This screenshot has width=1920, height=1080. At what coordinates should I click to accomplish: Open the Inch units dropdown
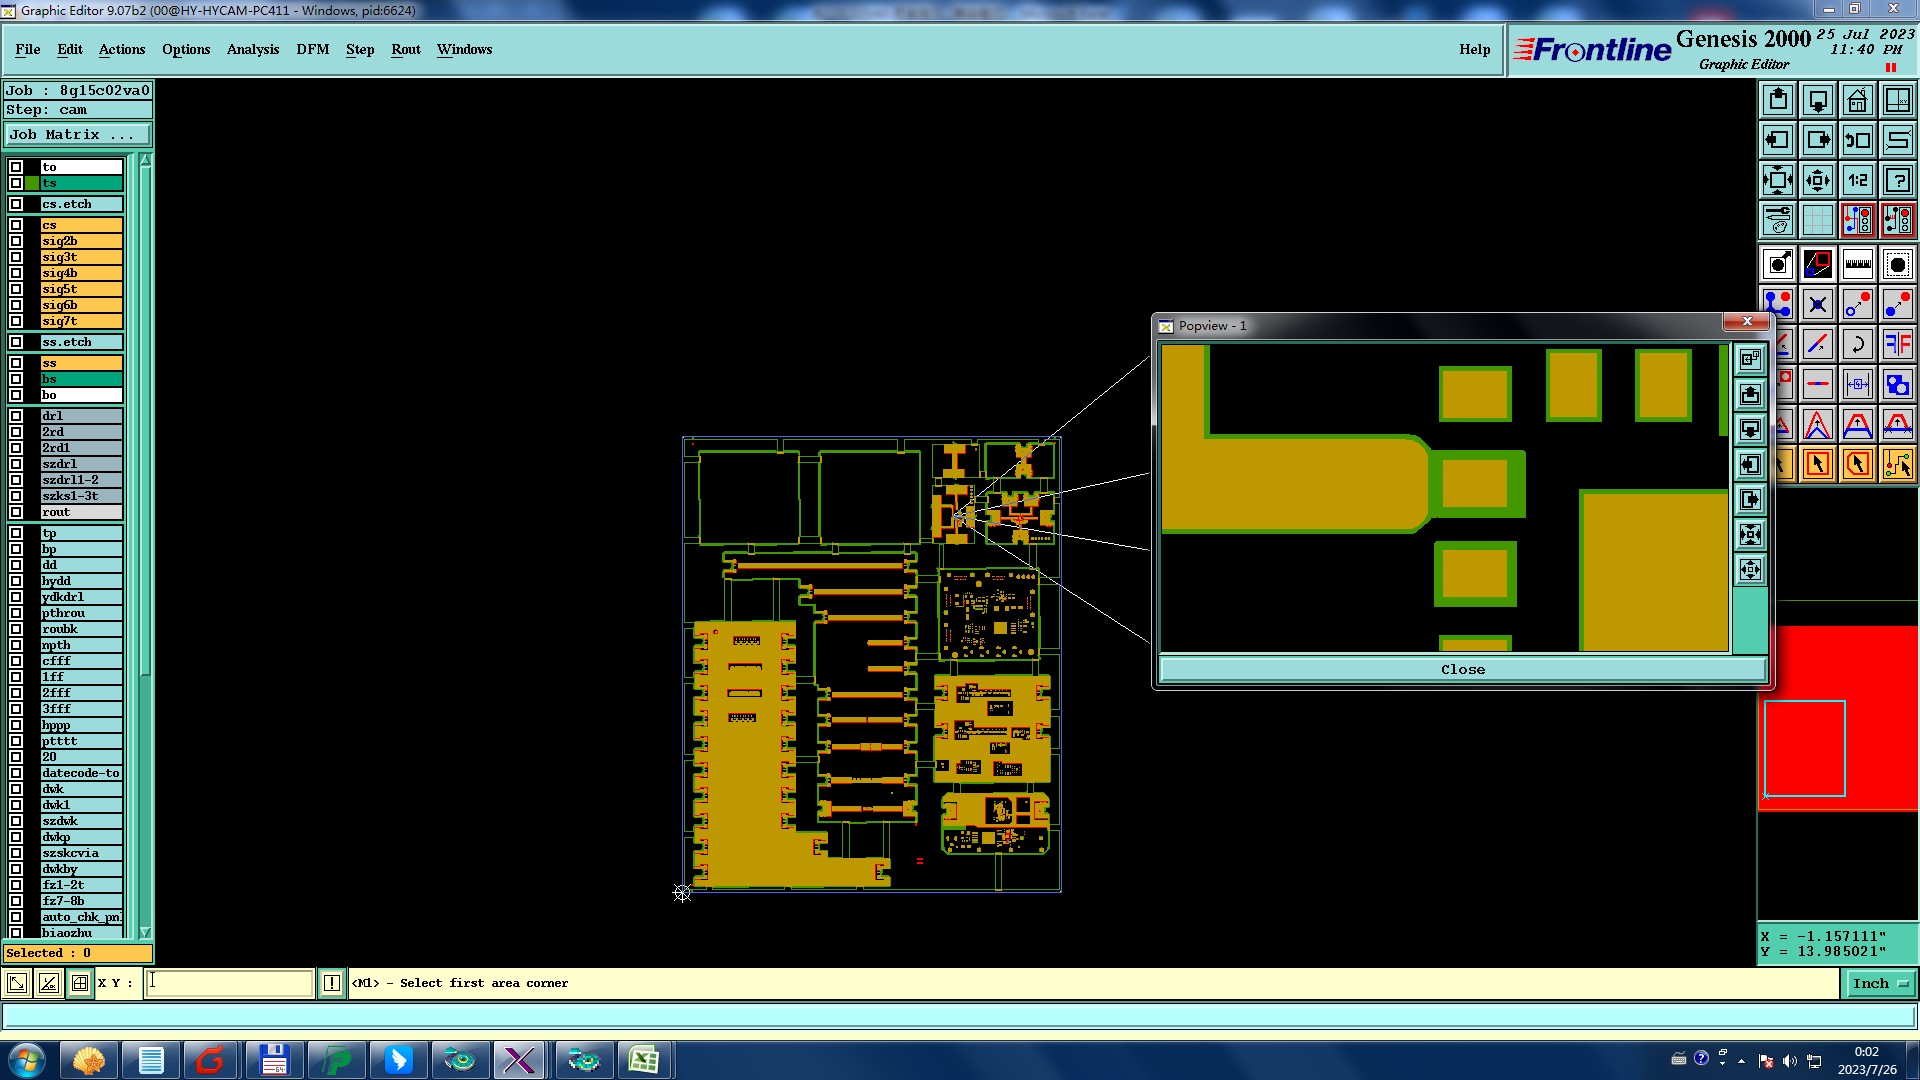1879,983
